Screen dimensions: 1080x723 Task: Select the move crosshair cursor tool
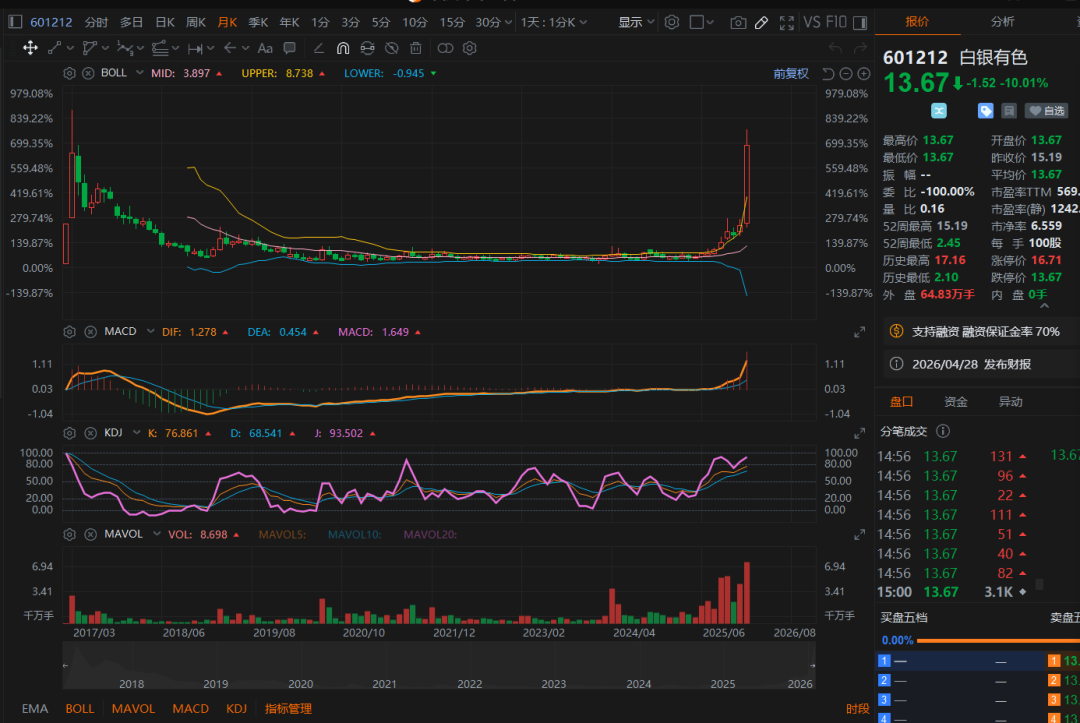click(x=30, y=48)
